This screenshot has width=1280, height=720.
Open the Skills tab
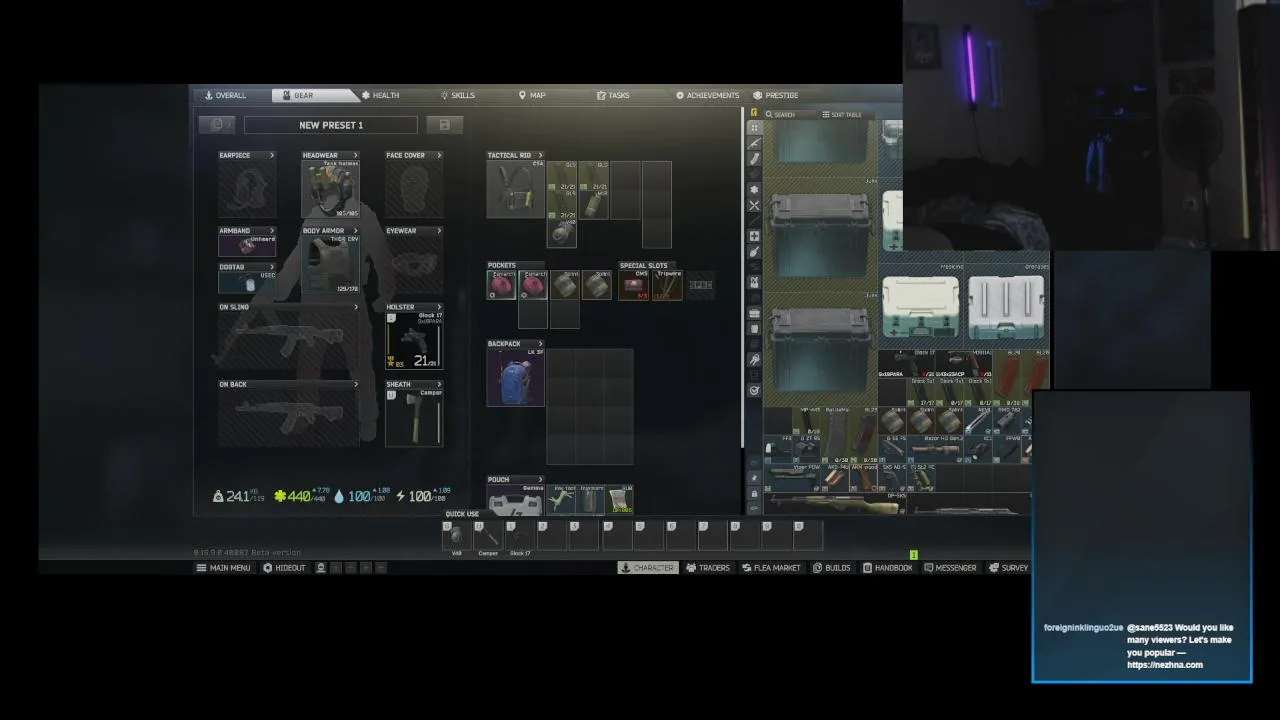pyautogui.click(x=458, y=95)
